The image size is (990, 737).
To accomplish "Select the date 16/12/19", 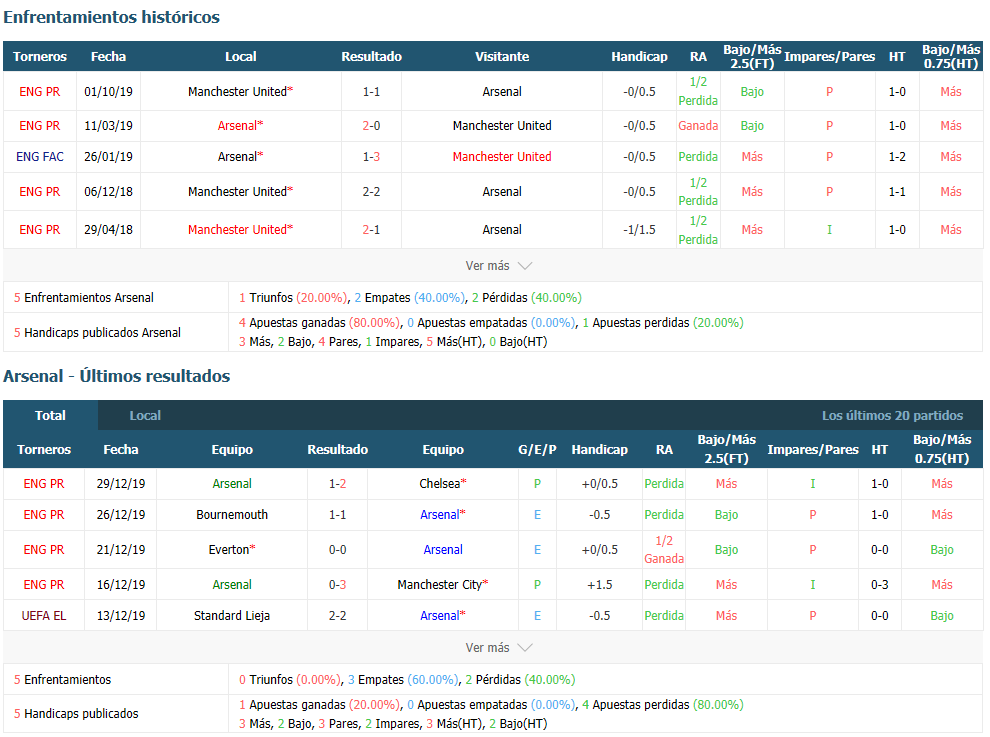I will tap(121, 585).
